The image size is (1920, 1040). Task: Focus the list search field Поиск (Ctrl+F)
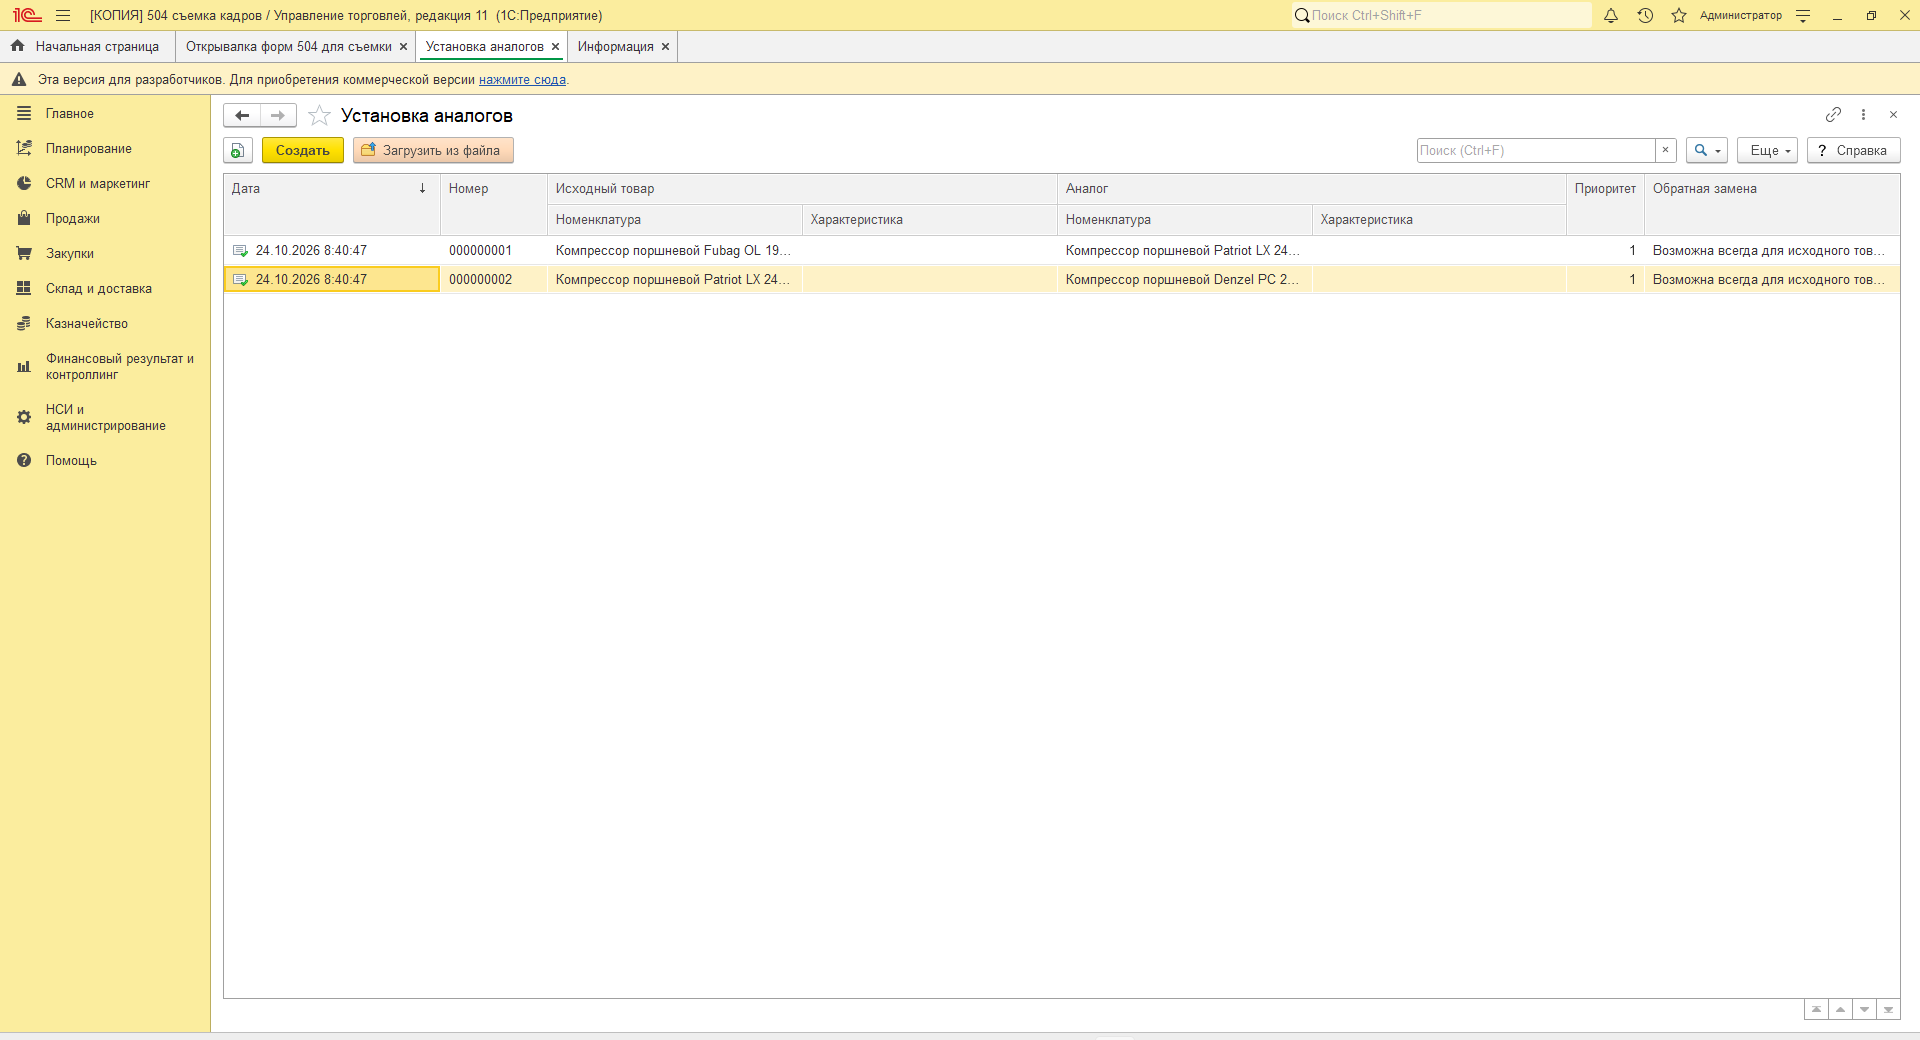[x=1536, y=150]
